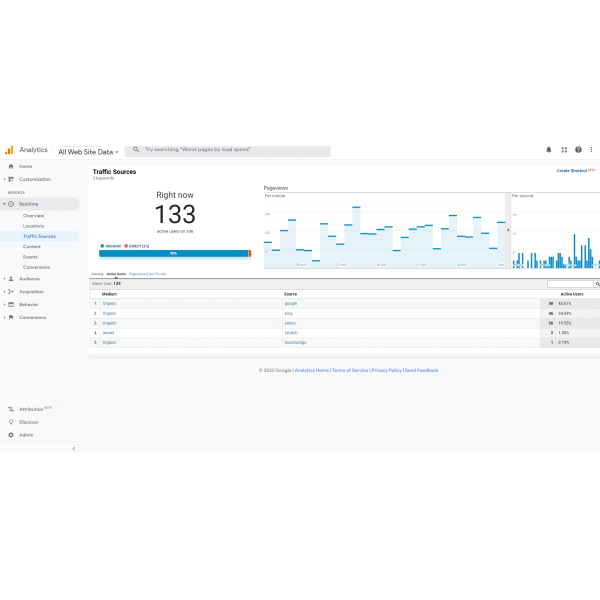The image size is (600, 600).
Task: Expand the Conversions section arrow
Action: click(x=4, y=317)
